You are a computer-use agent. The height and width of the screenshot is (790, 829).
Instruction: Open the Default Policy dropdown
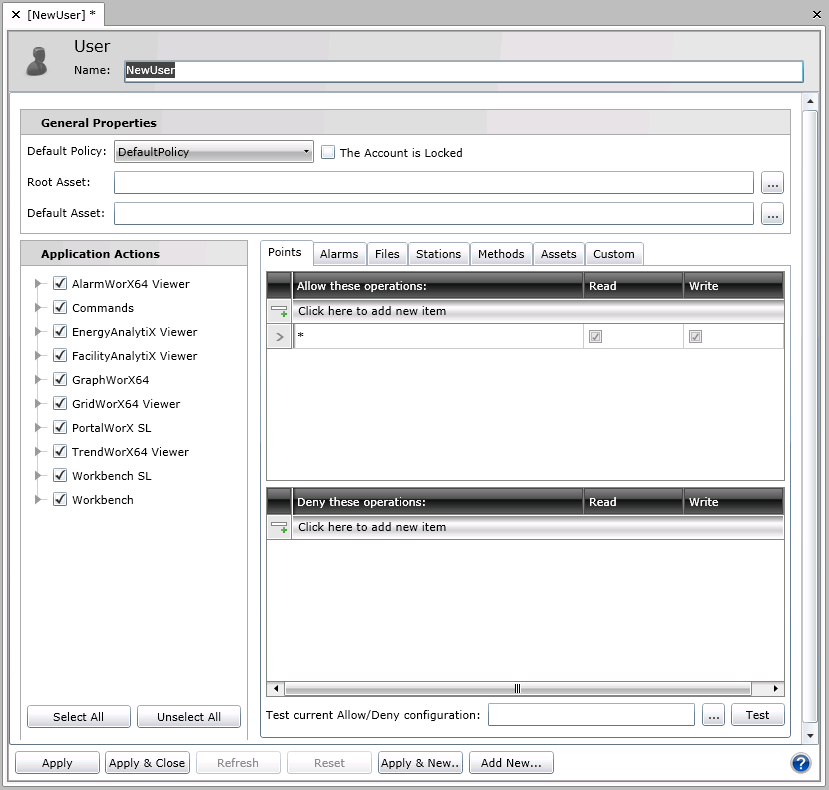click(x=214, y=152)
